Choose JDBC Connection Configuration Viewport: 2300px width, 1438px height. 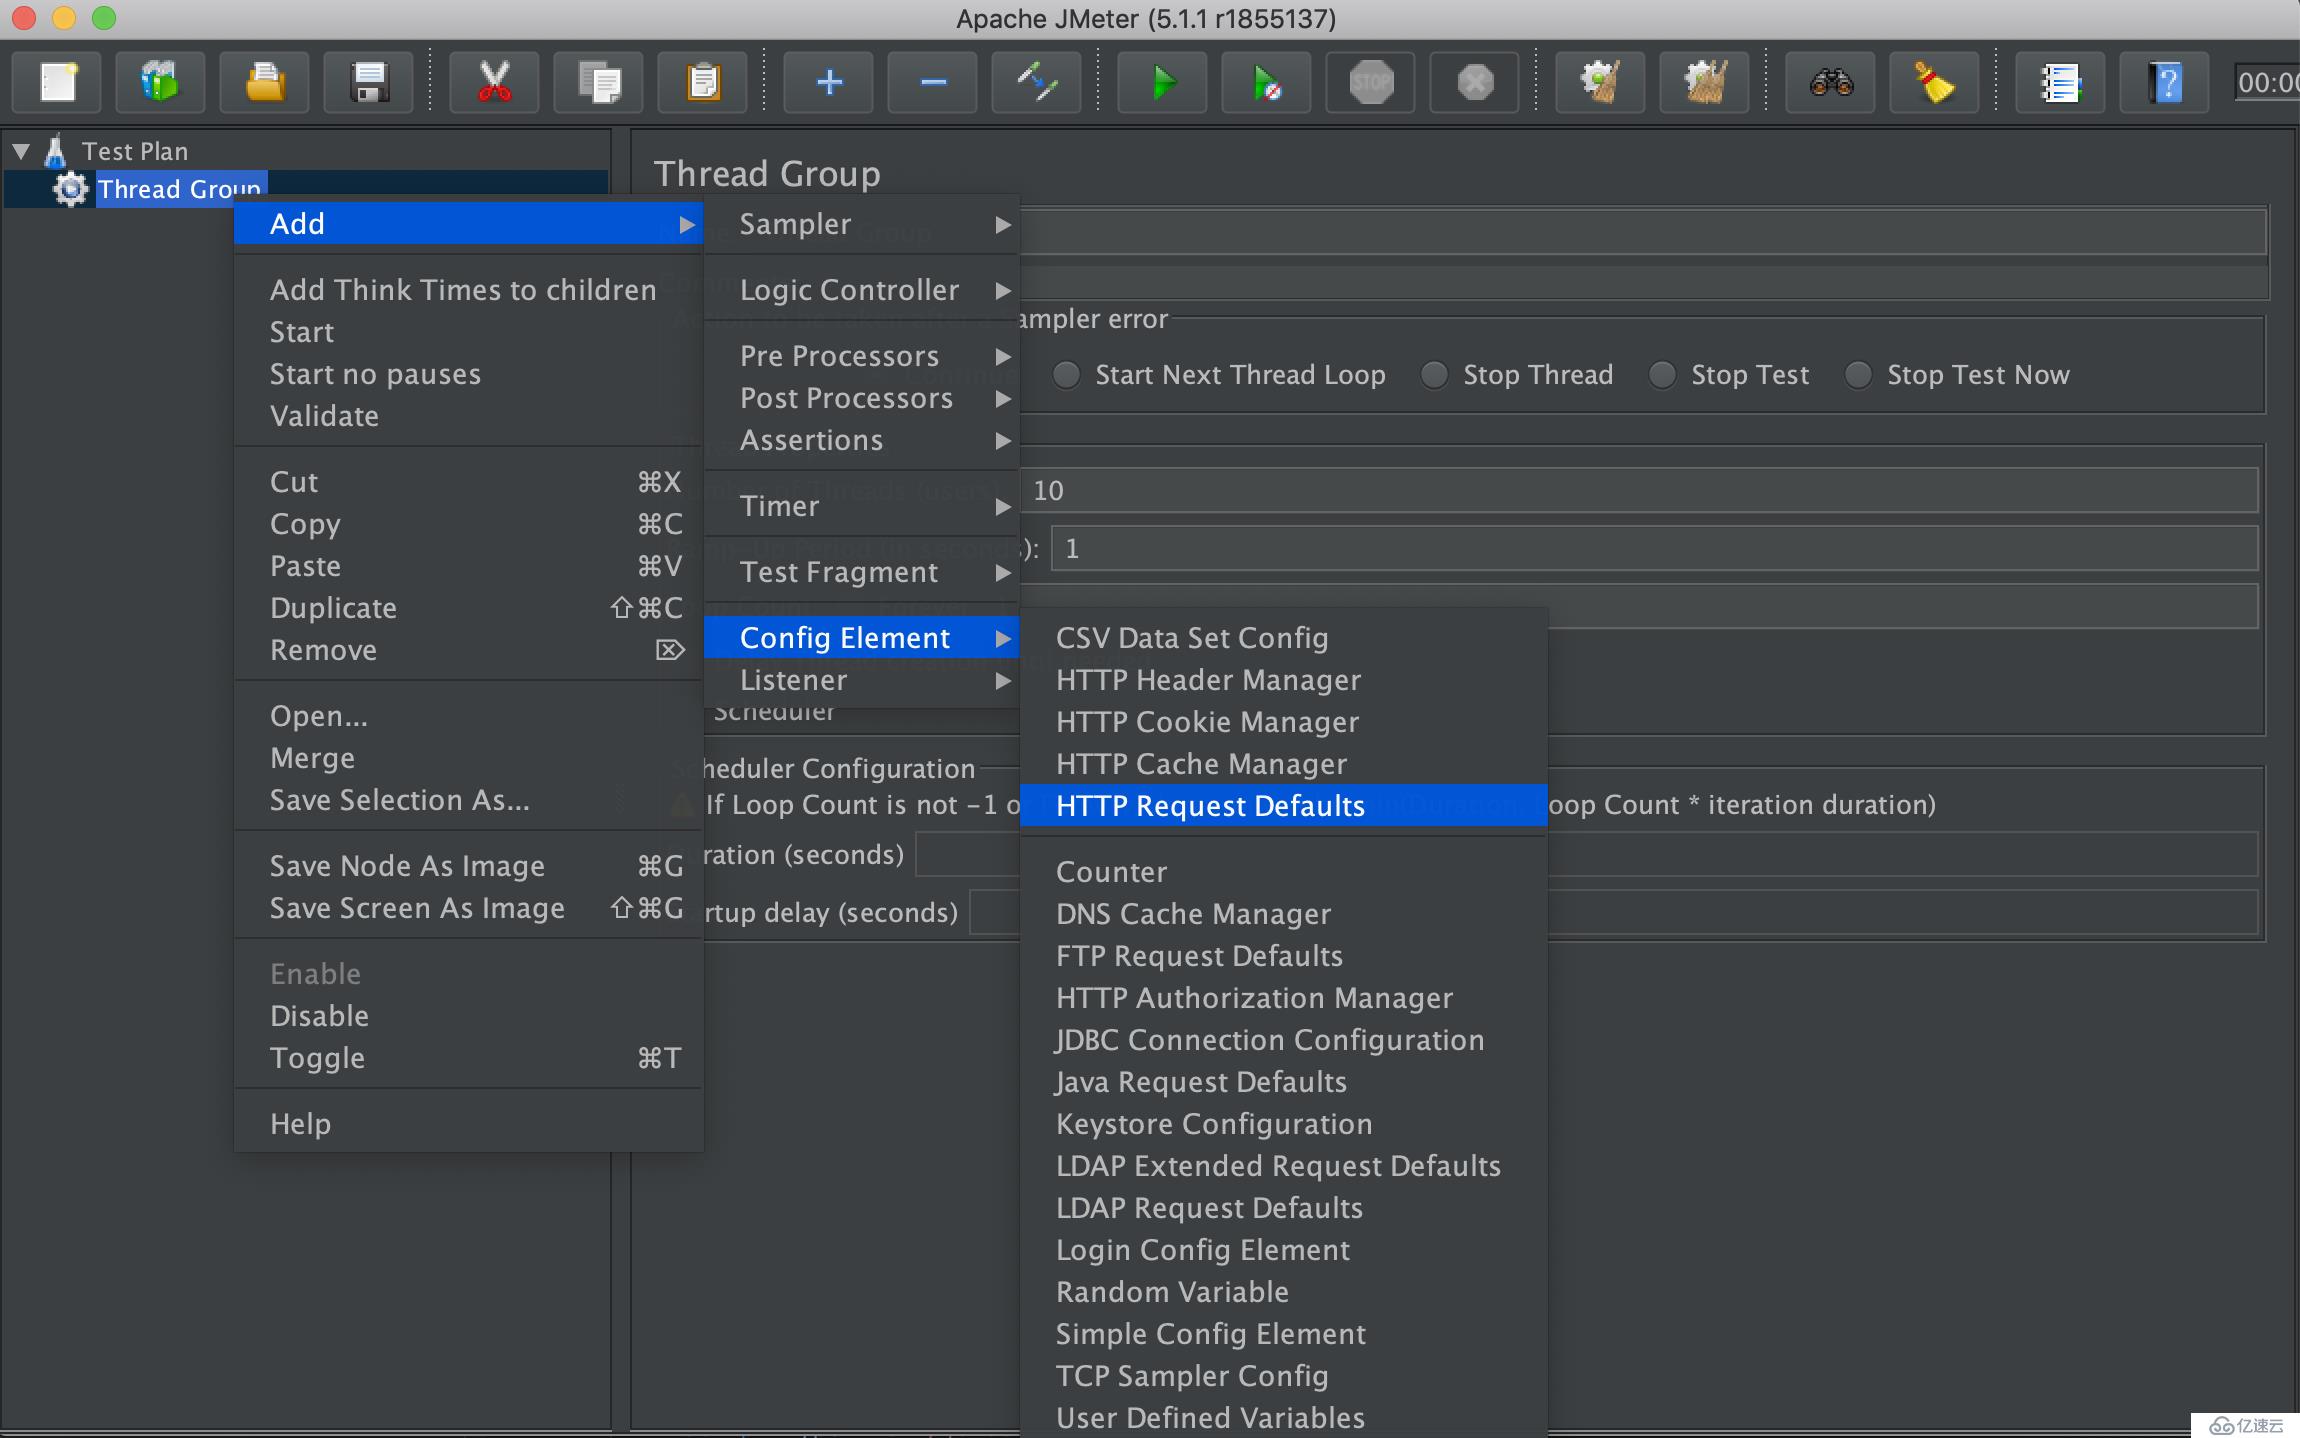pyautogui.click(x=1284, y=1040)
